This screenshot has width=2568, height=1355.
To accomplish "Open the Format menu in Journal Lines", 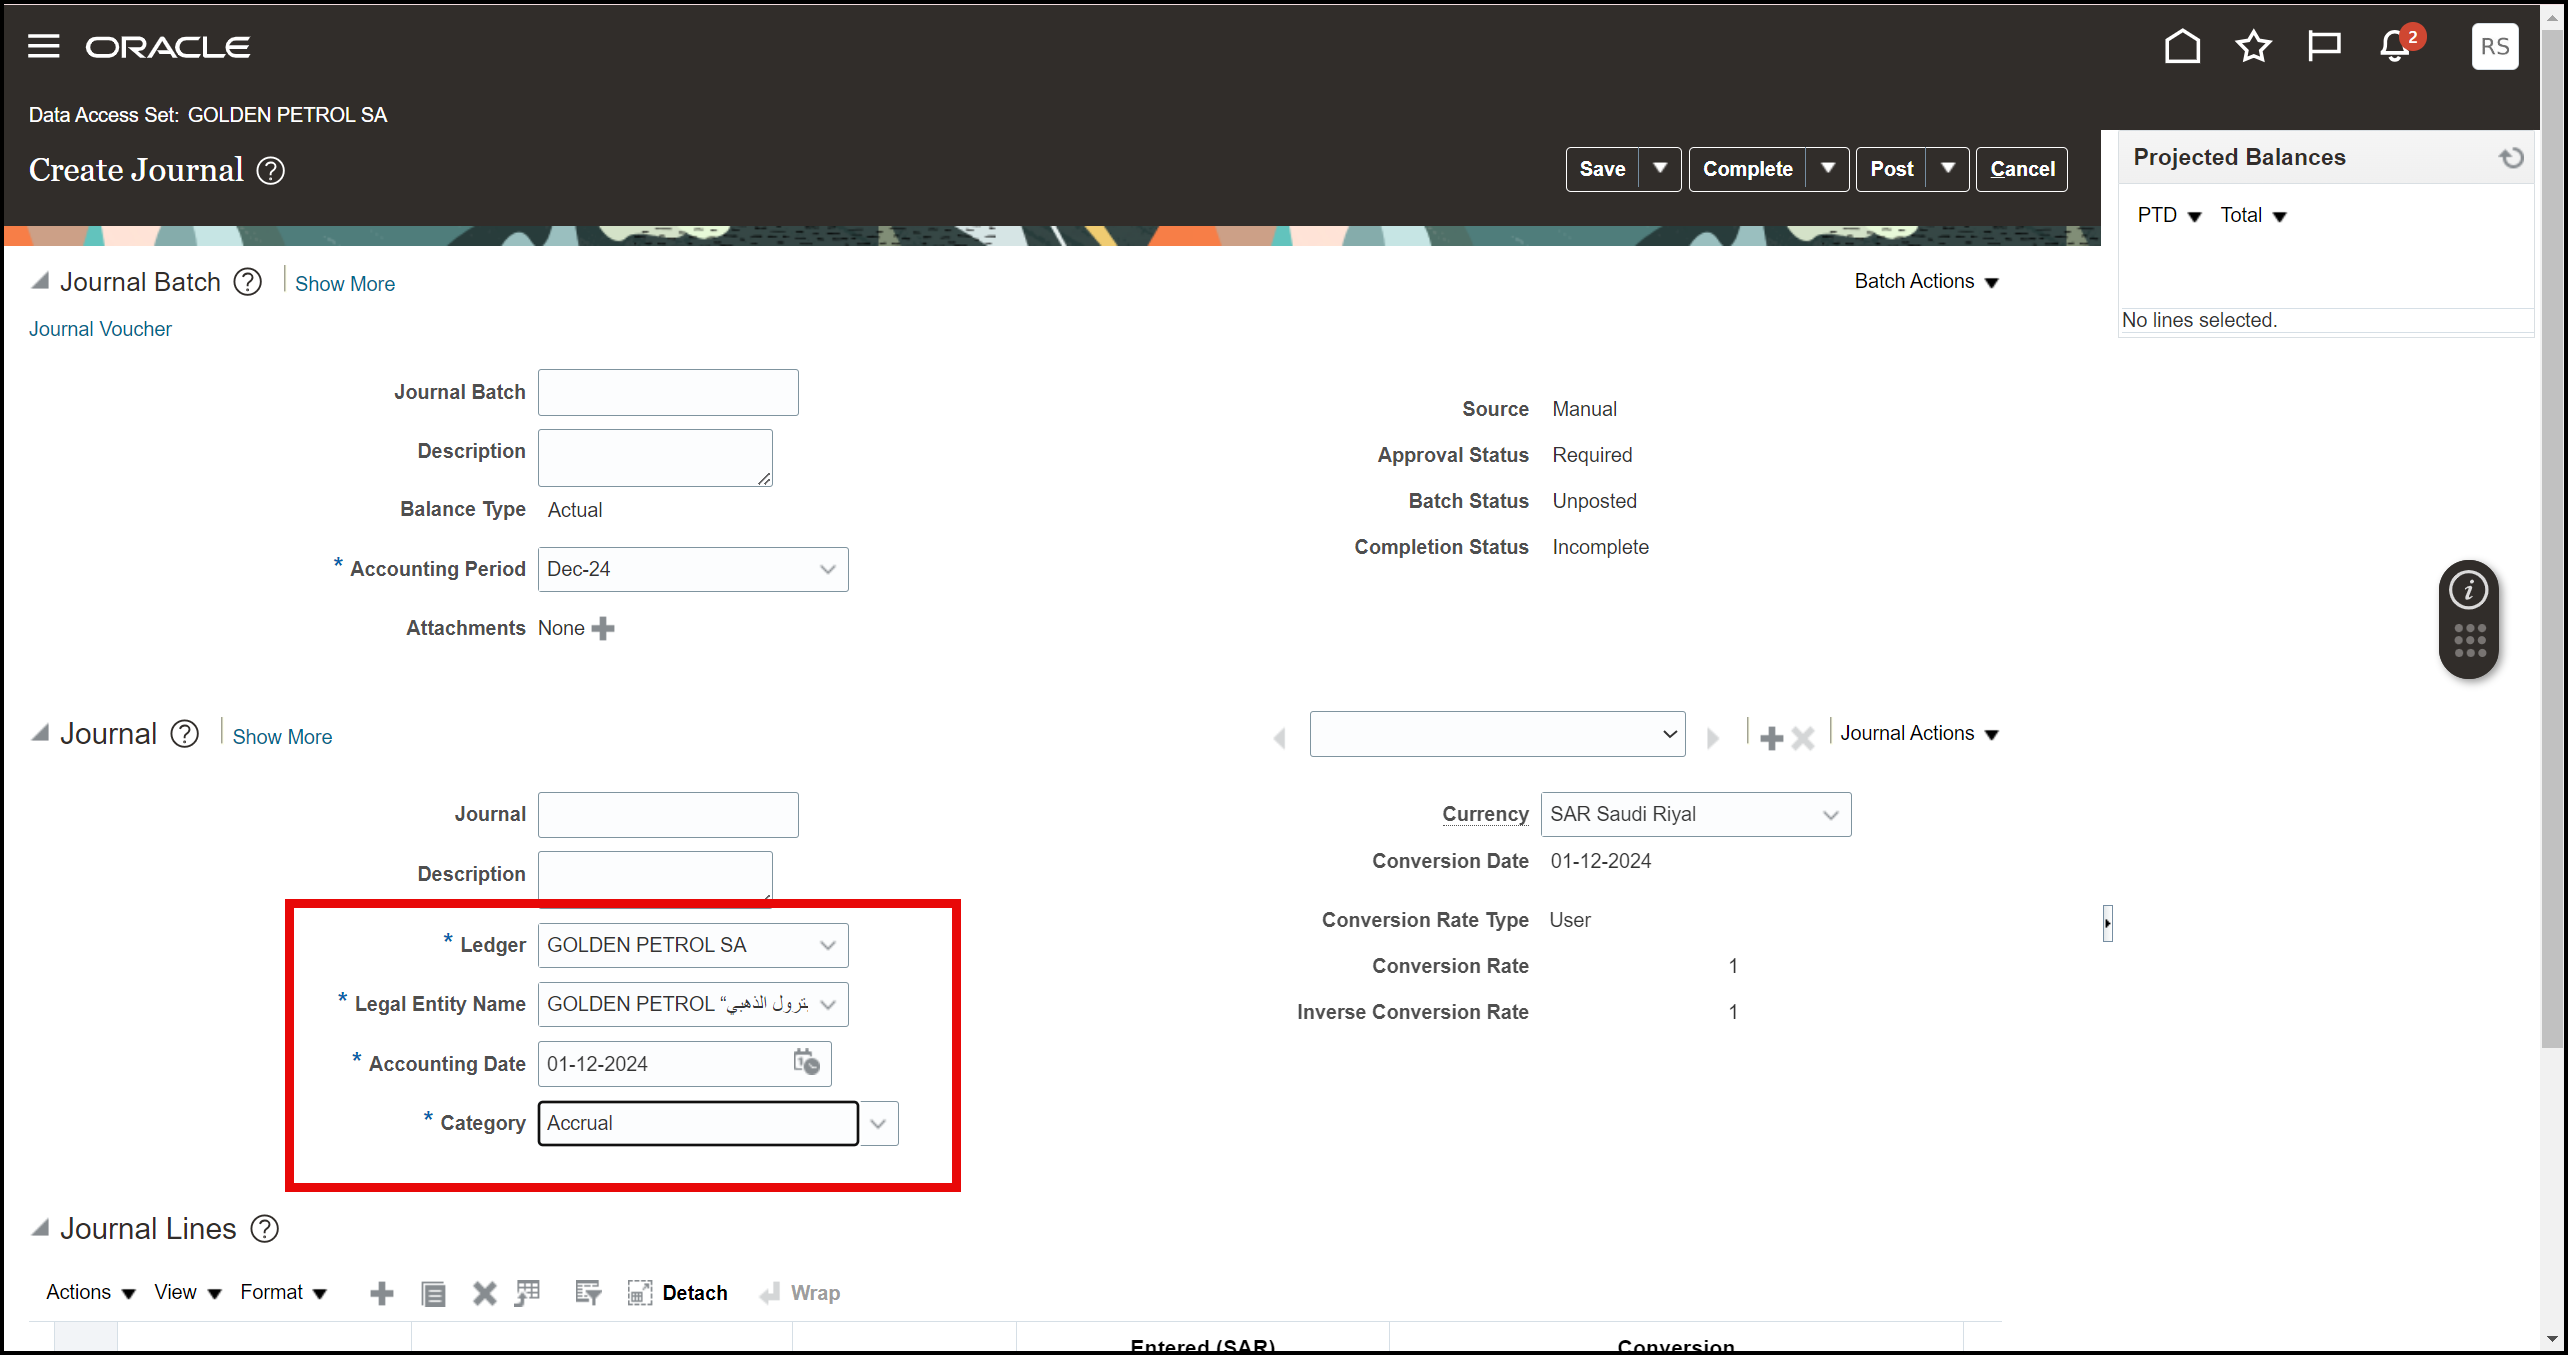I will [283, 1292].
